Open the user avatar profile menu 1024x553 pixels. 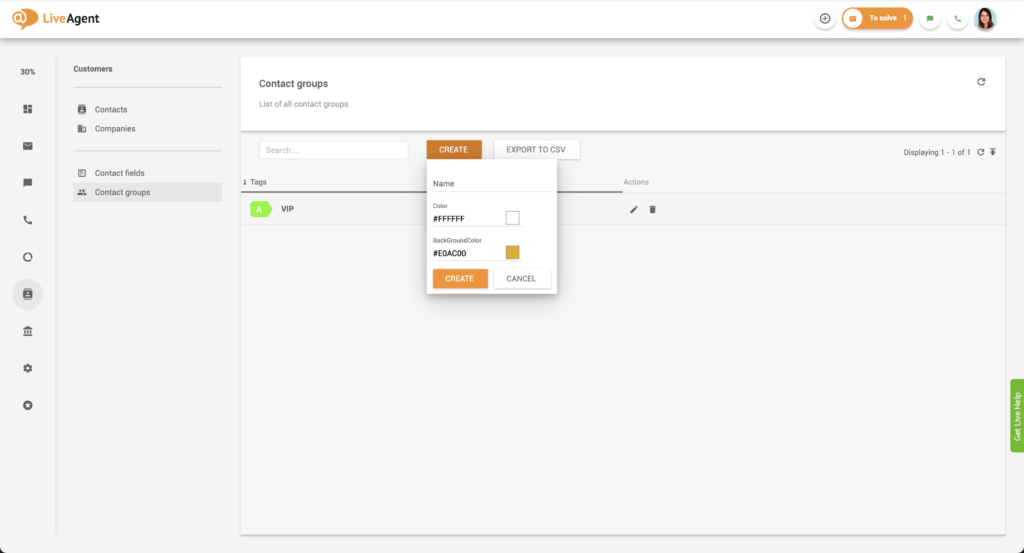pos(985,18)
